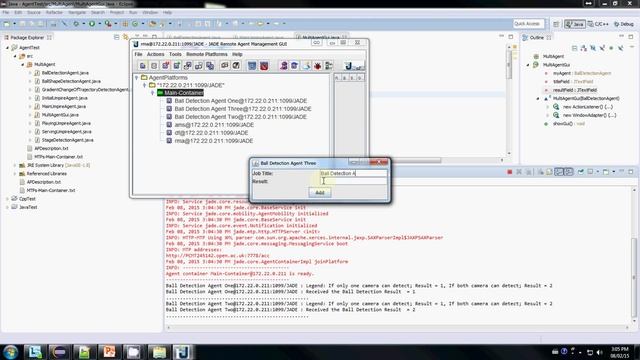Collapse the MultiAgent package node
640x360 pixels.
pos(23,64)
